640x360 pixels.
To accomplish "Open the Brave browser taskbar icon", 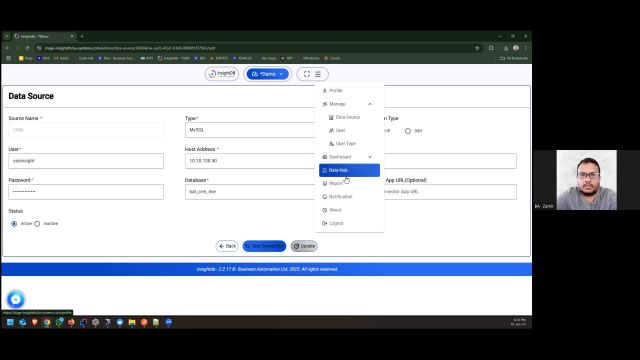I will tap(35, 322).
